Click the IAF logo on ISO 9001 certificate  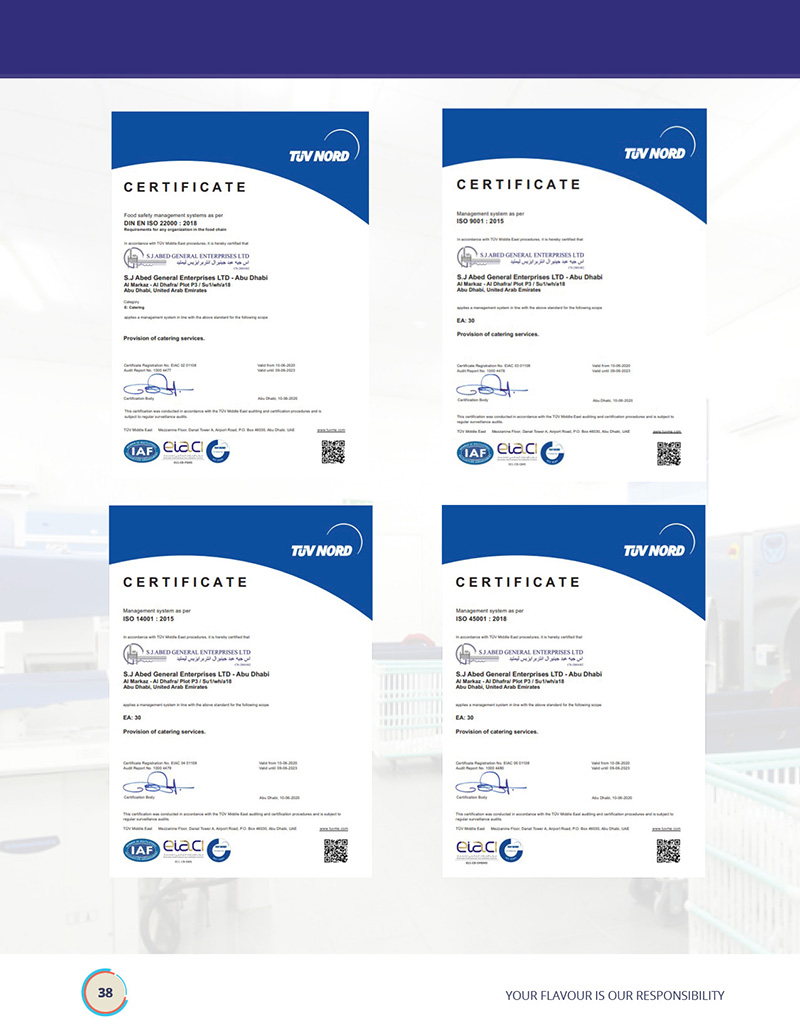click(x=474, y=453)
